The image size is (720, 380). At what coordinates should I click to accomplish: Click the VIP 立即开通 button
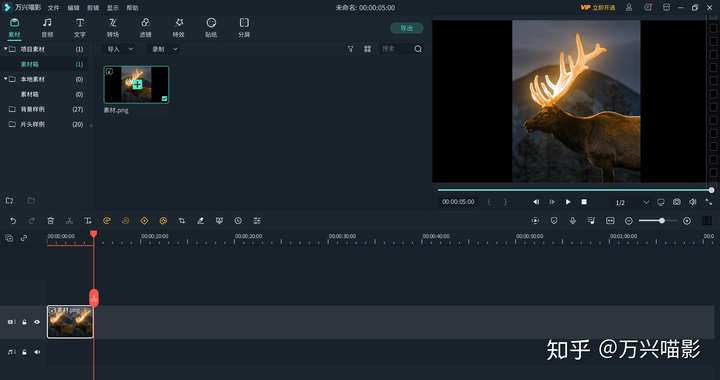click(x=597, y=8)
